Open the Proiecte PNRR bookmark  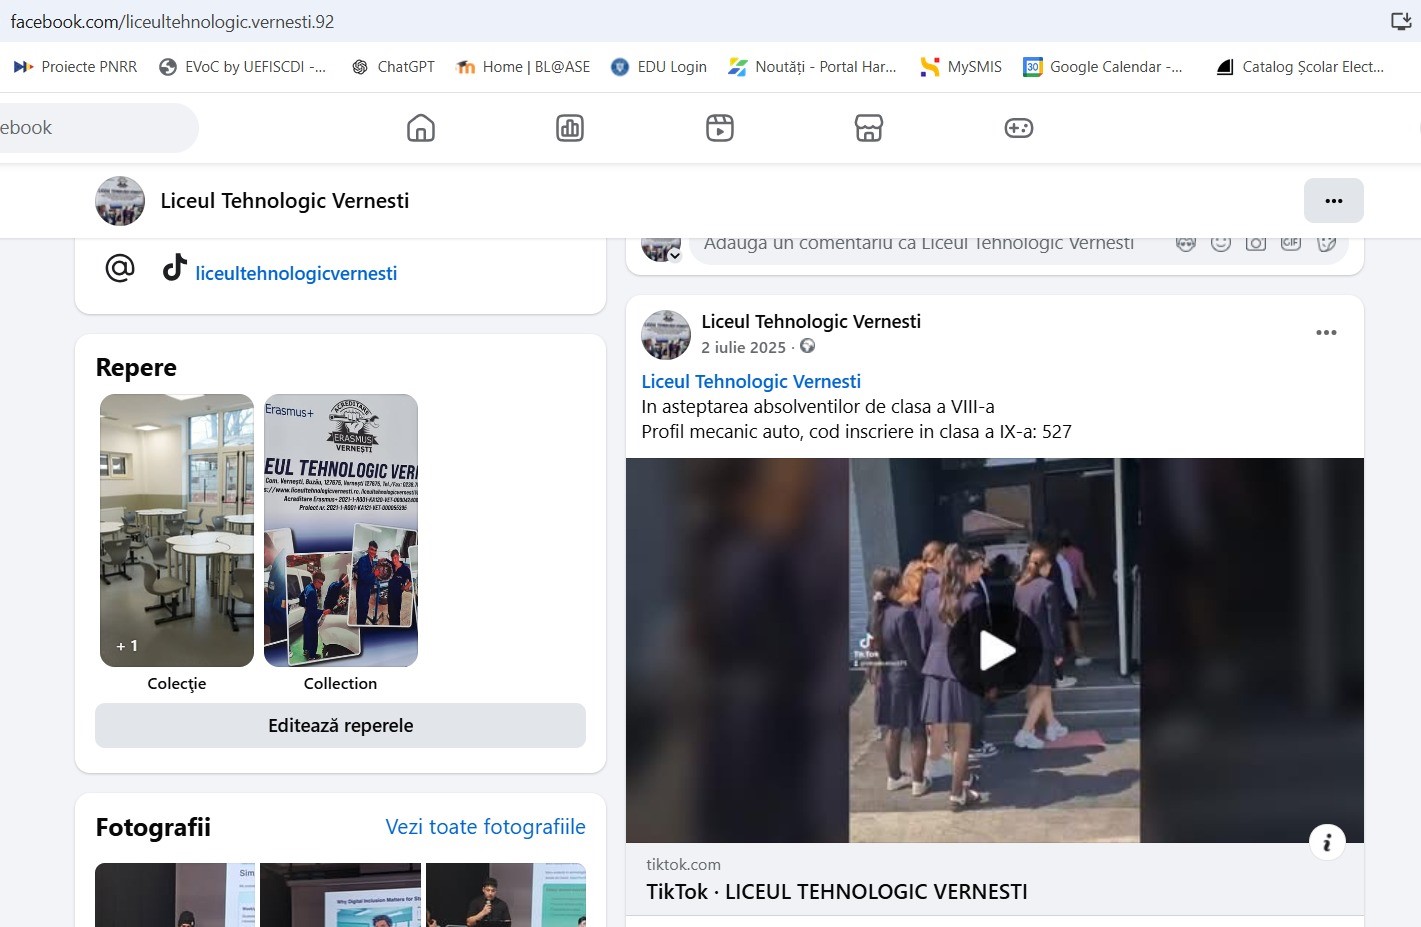pos(75,67)
